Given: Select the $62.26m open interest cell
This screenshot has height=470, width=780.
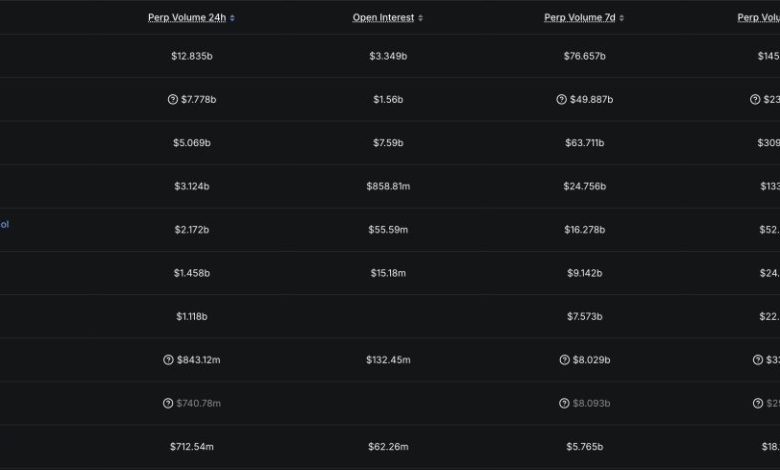Looking at the screenshot, I should 388,446.
